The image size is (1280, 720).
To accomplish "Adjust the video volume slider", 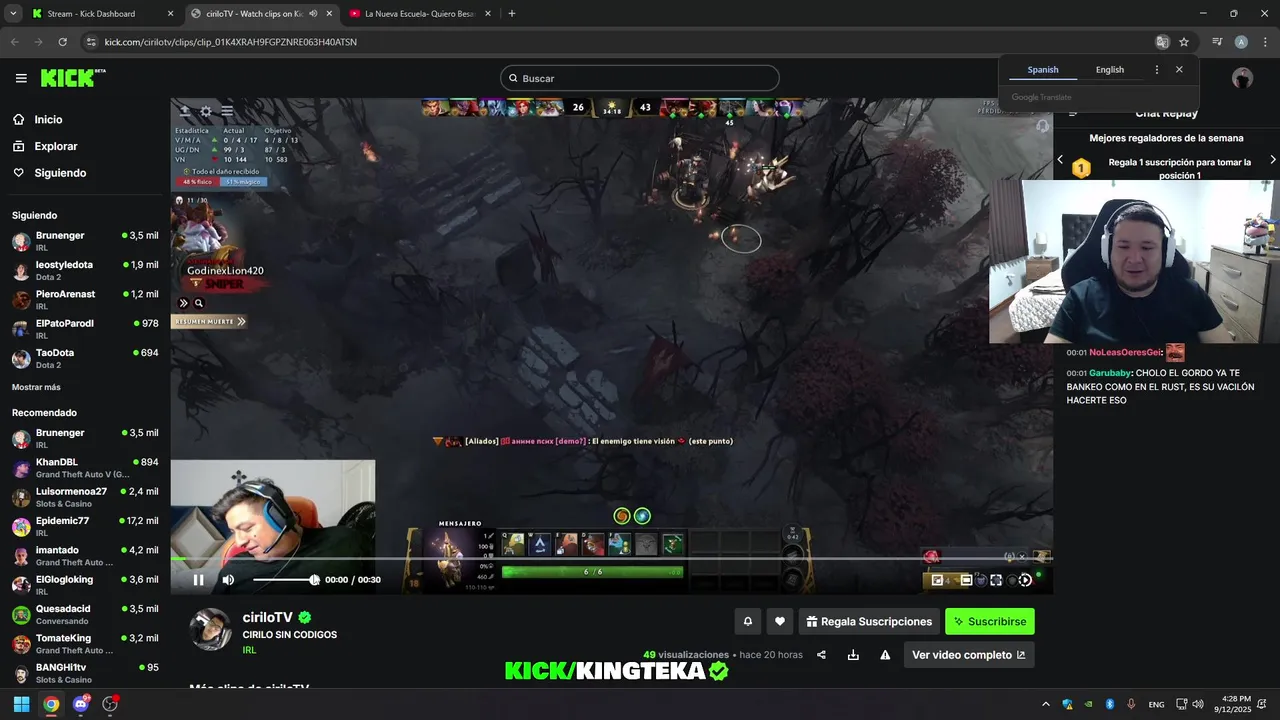I will pos(286,580).
